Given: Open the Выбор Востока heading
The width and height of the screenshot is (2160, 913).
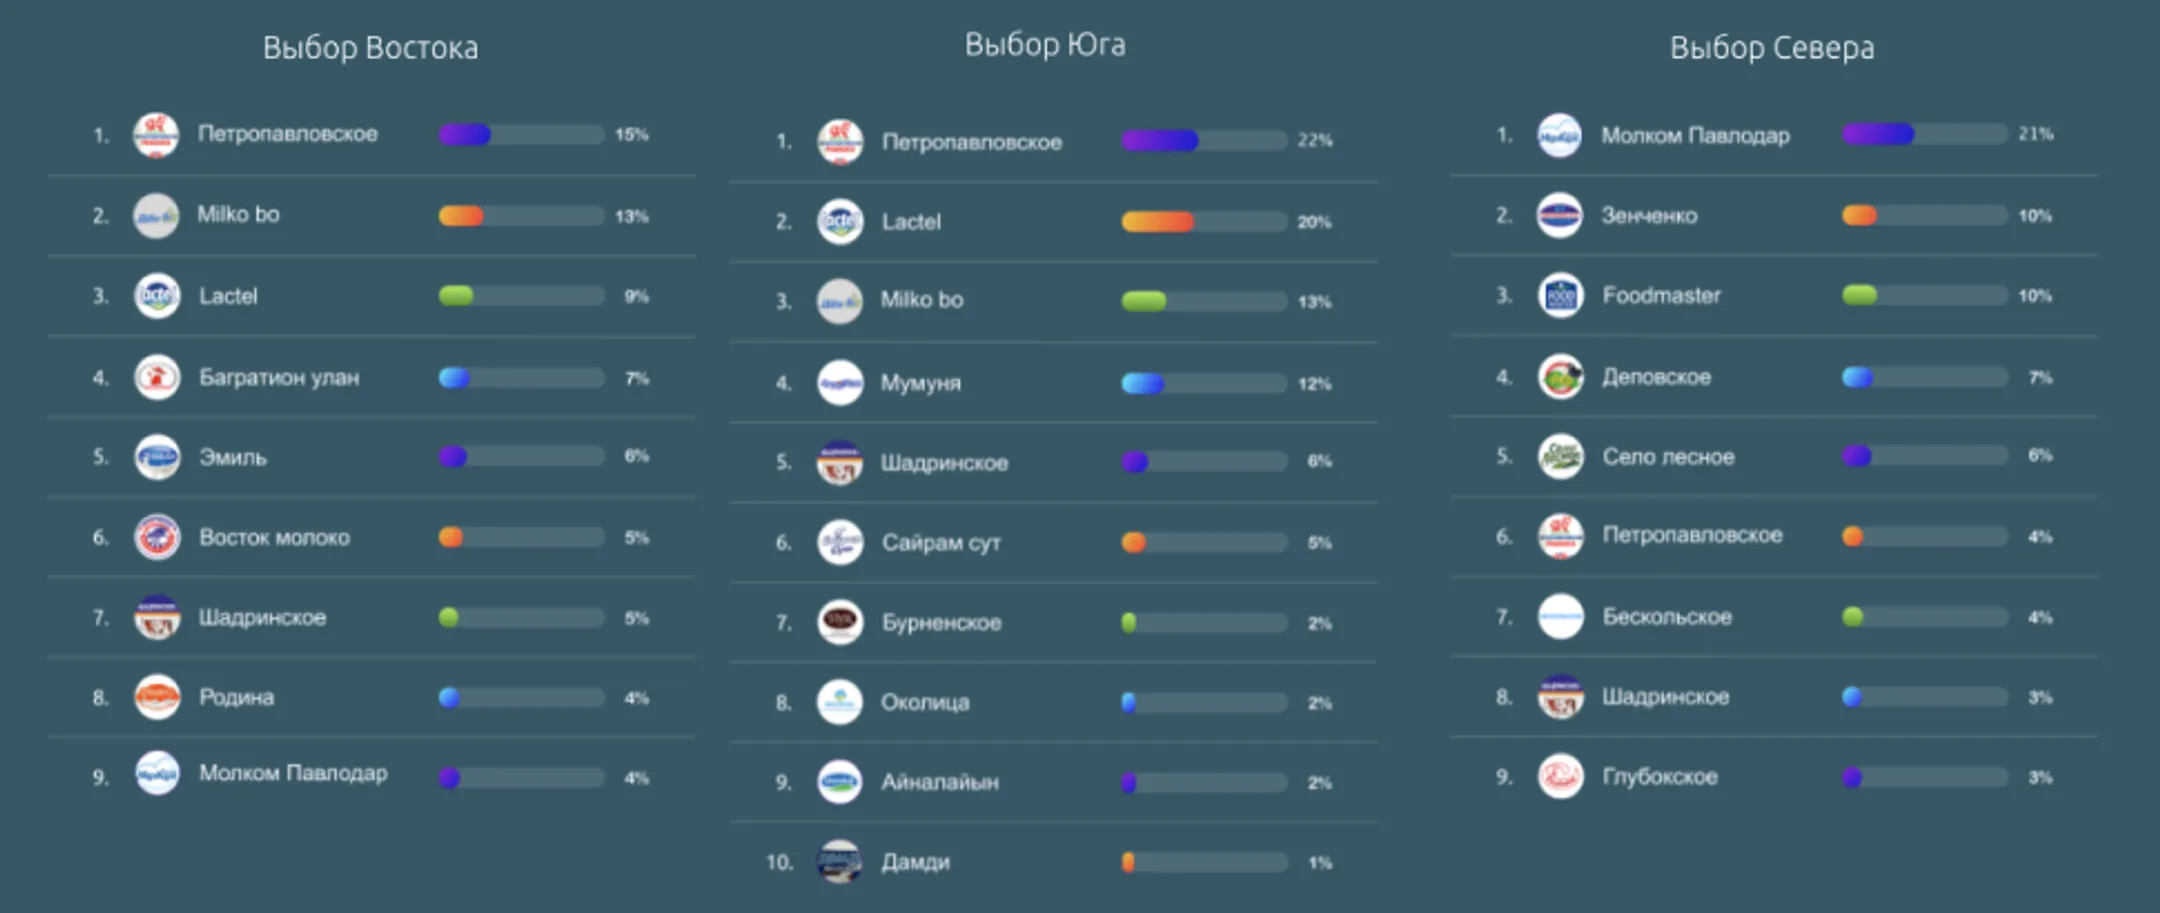Looking at the screenshot, I should pyautogui.click(x=370, y=48).
